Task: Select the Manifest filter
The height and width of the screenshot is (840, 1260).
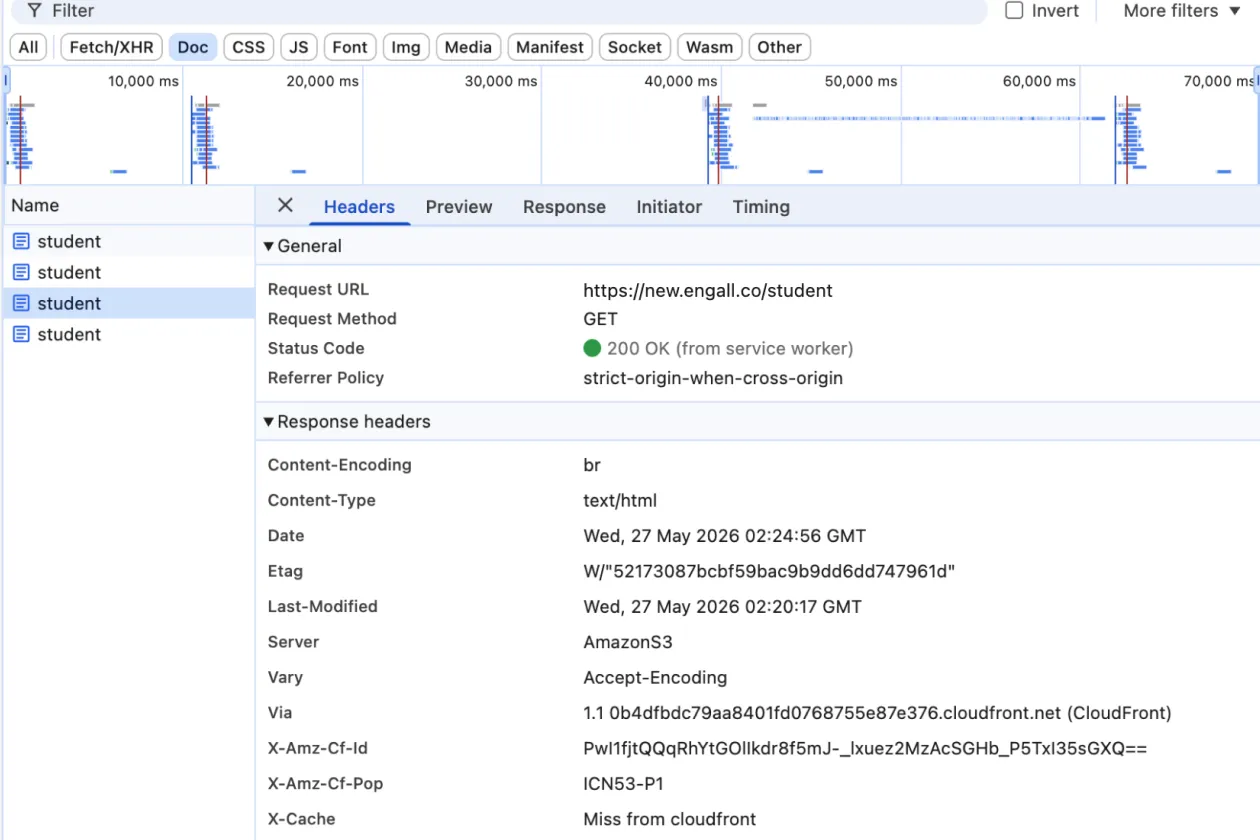Action: click(550, 47)
